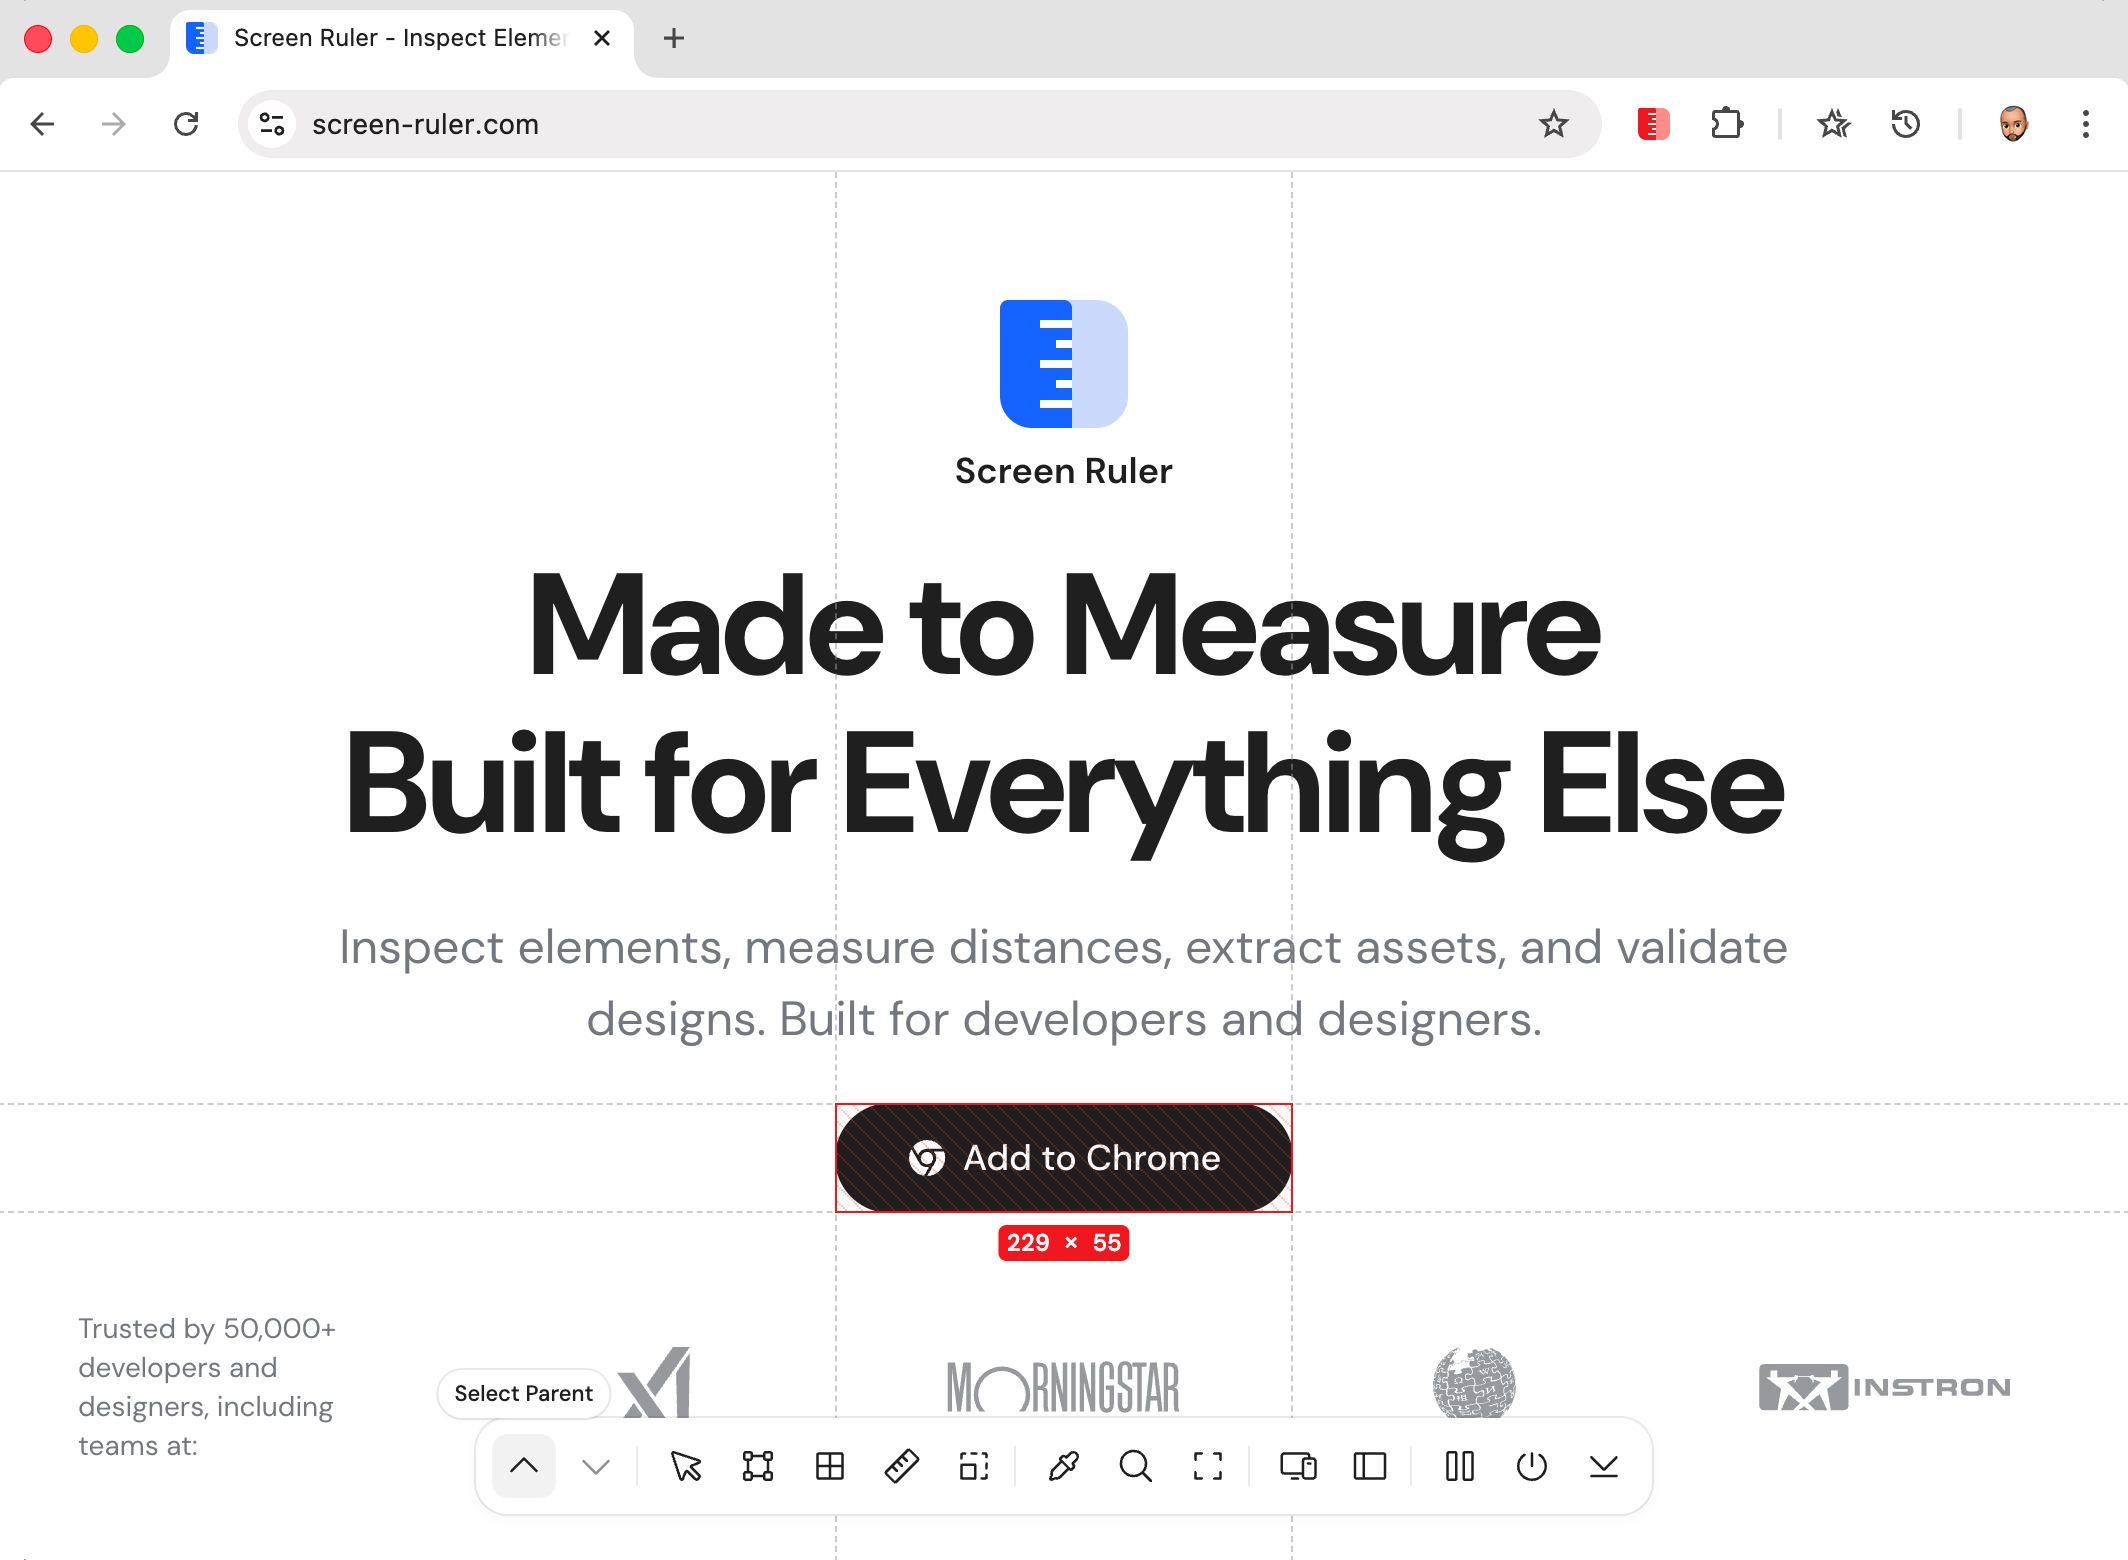
Task: Click the Screen Ruler brand name text
Action: 1064,471
